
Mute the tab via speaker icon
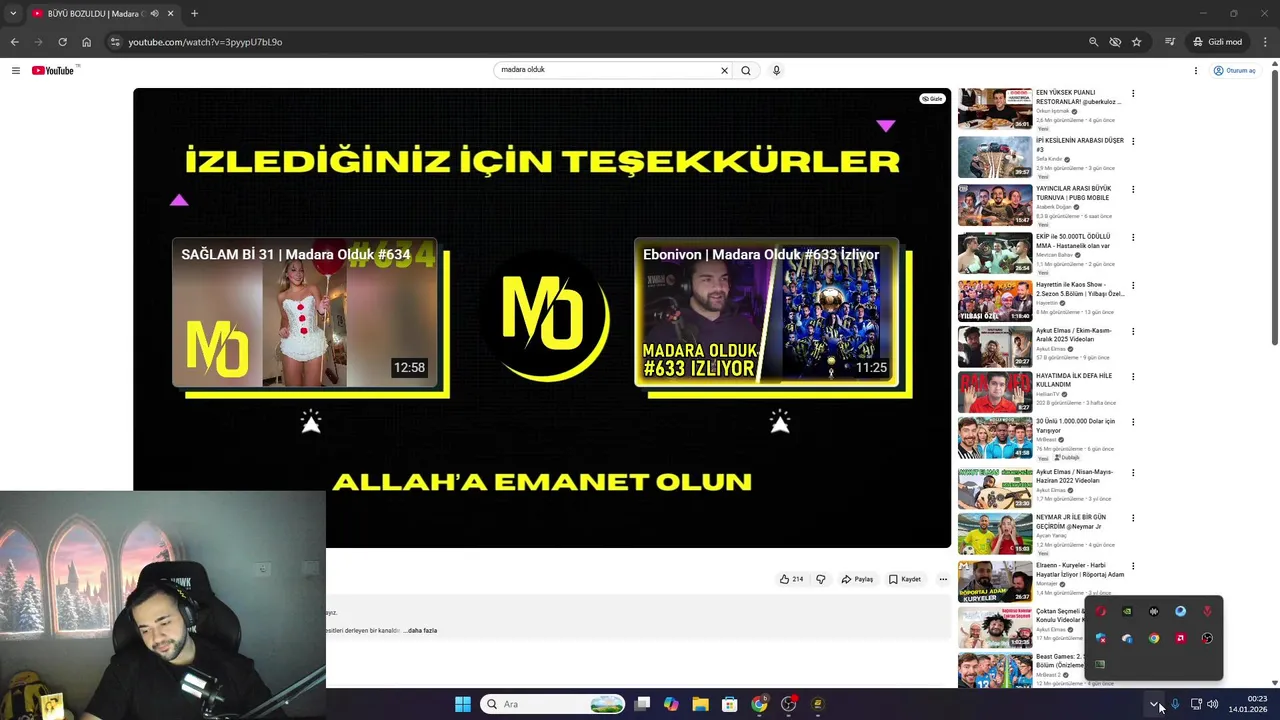coord(154,13)
